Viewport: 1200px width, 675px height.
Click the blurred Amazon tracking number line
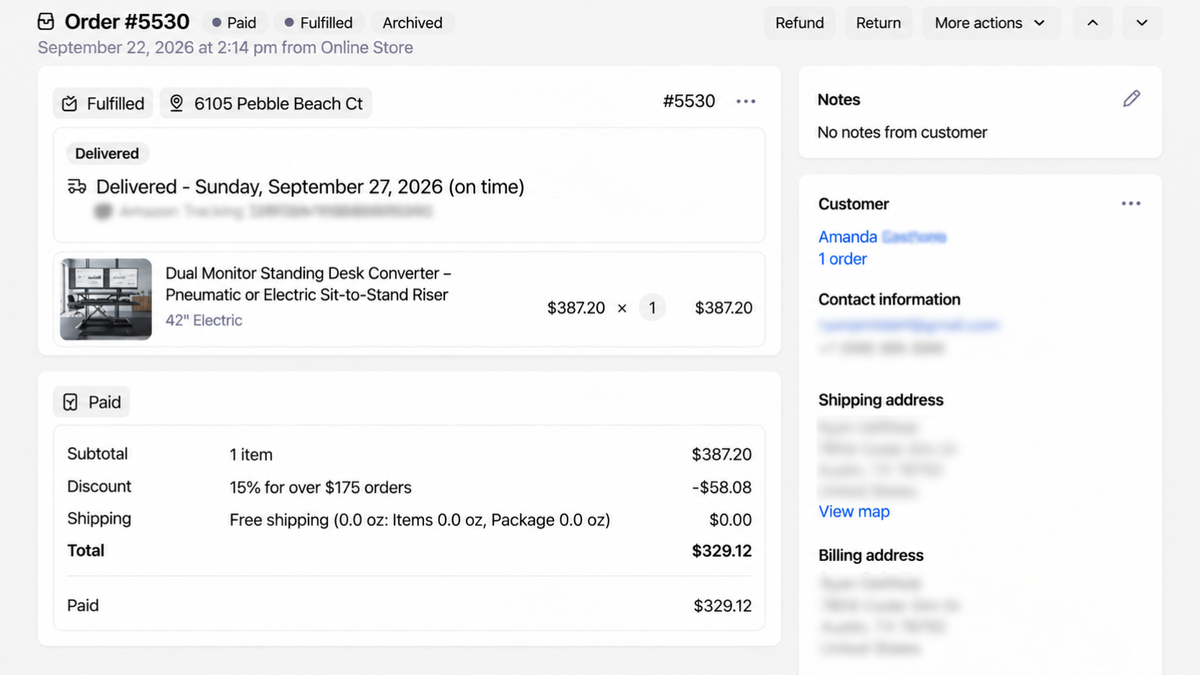coord(264,212)
